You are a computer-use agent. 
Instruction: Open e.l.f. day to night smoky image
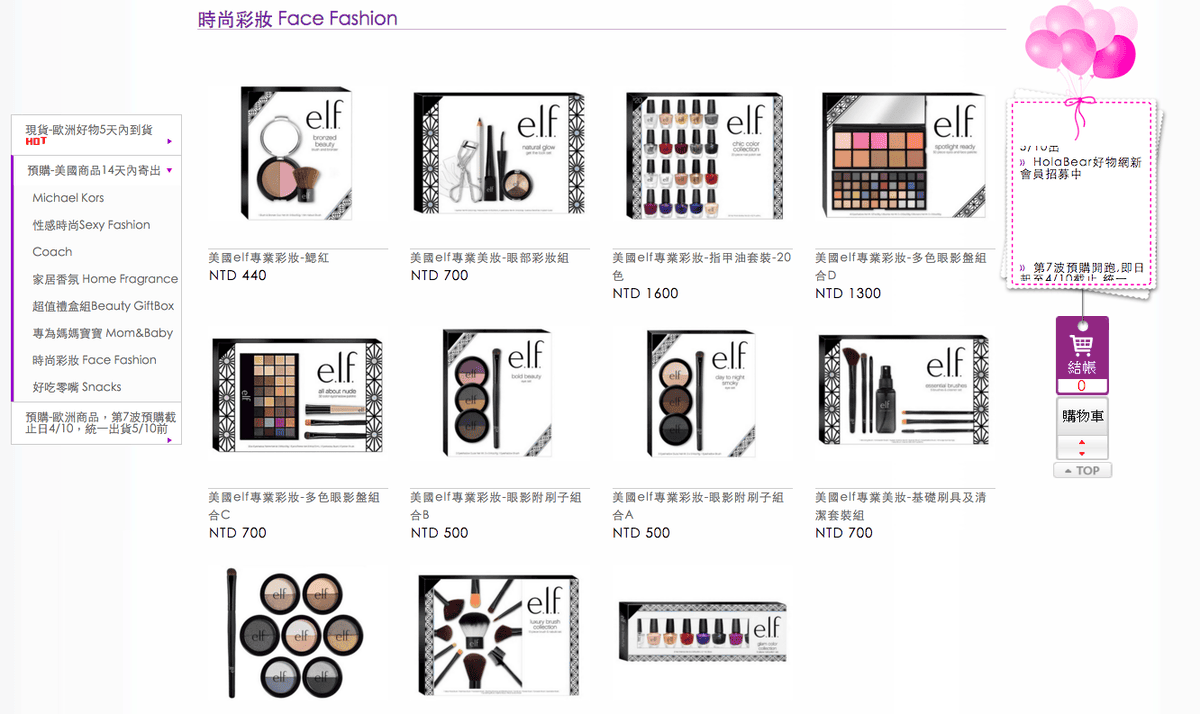pos(701,393)
